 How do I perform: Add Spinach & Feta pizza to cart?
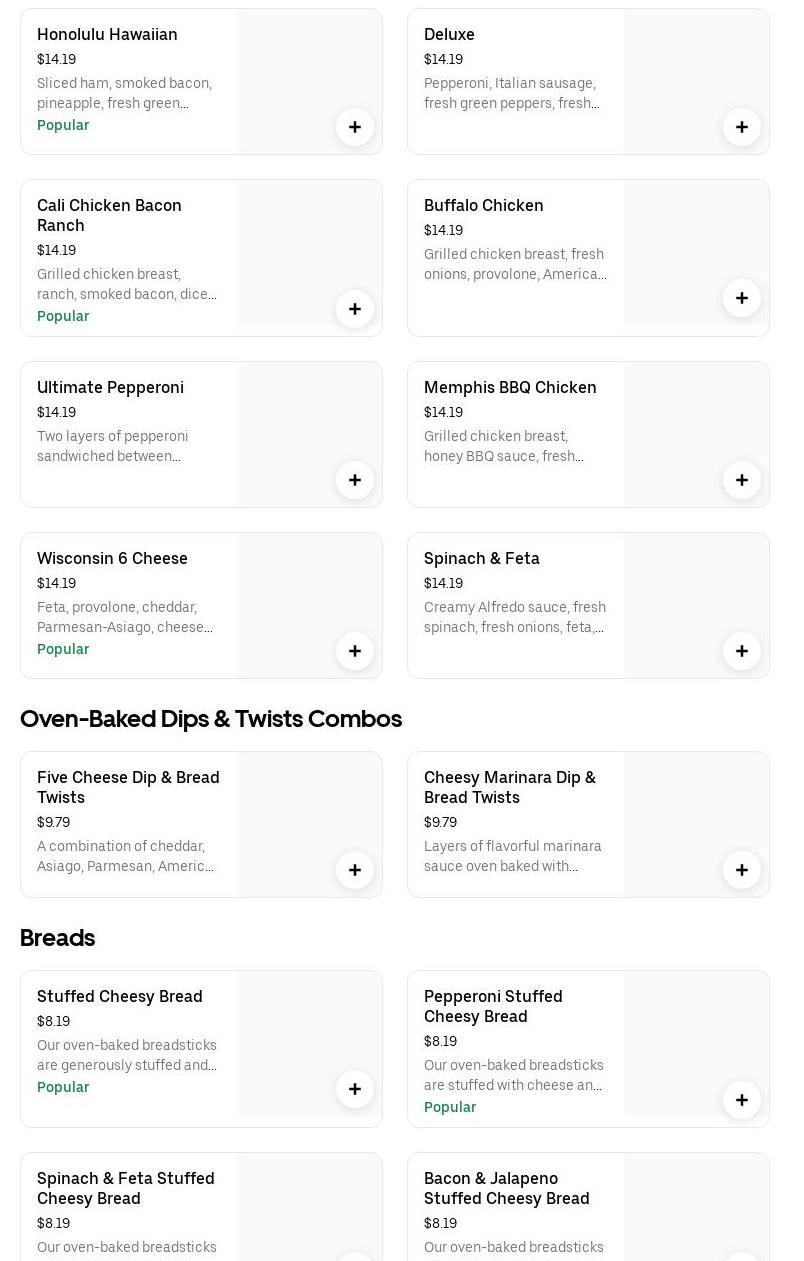742,651
